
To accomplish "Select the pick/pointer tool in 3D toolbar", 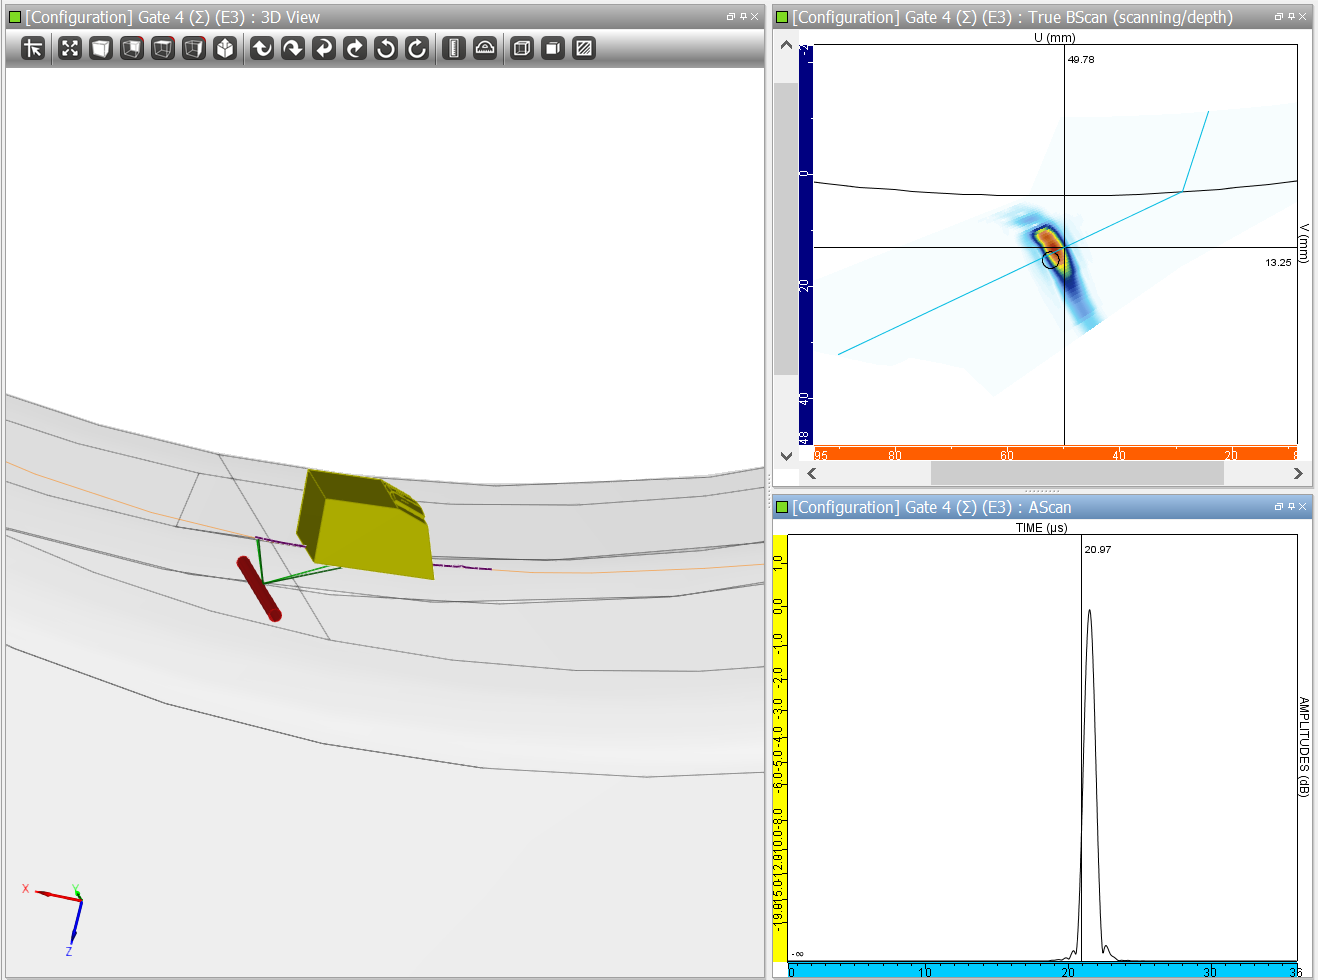I will (x=33, y=48).
